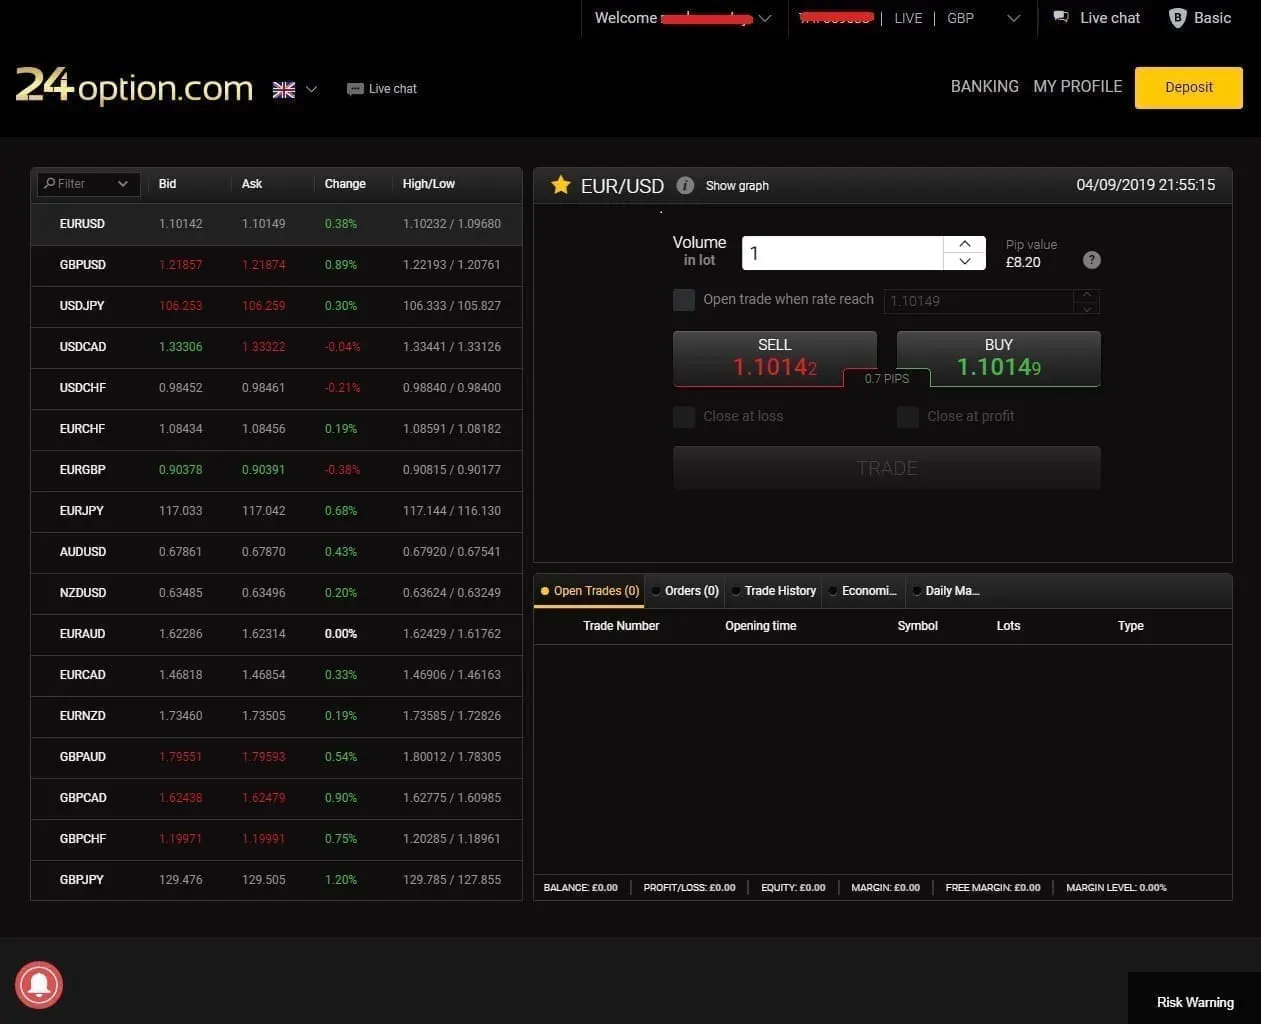This screenshot has height=1024, width=1261.
Task: Expand the language selector chevron
Action: [x=311, y=89]
